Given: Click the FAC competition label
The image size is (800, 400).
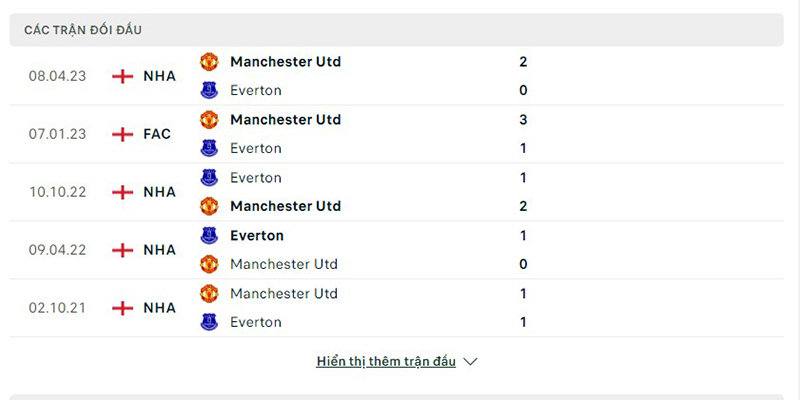Looking at the screenshot, I should point(157,134).
